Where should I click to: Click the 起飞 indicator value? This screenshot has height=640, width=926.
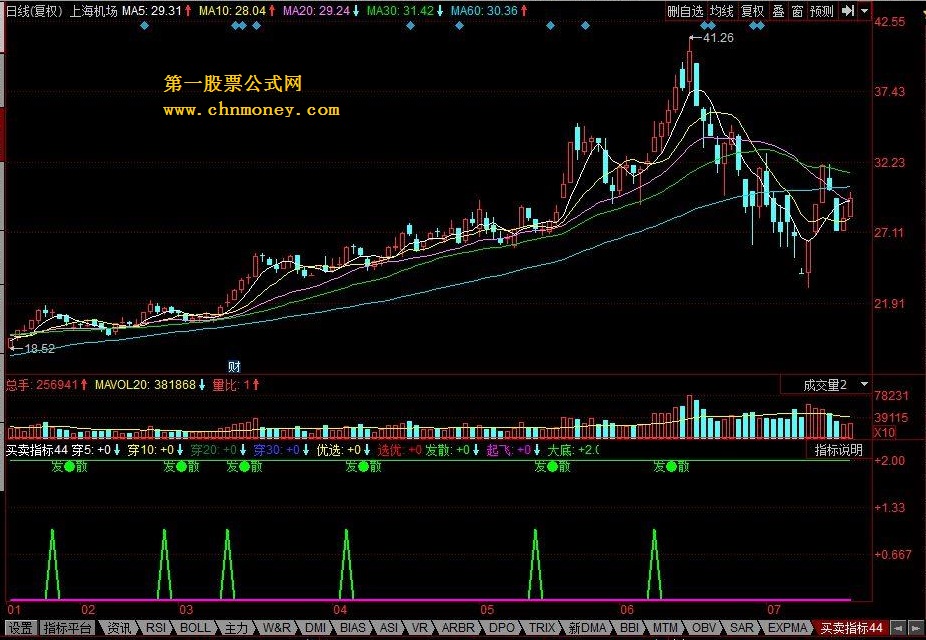click(x=508, y=450)
